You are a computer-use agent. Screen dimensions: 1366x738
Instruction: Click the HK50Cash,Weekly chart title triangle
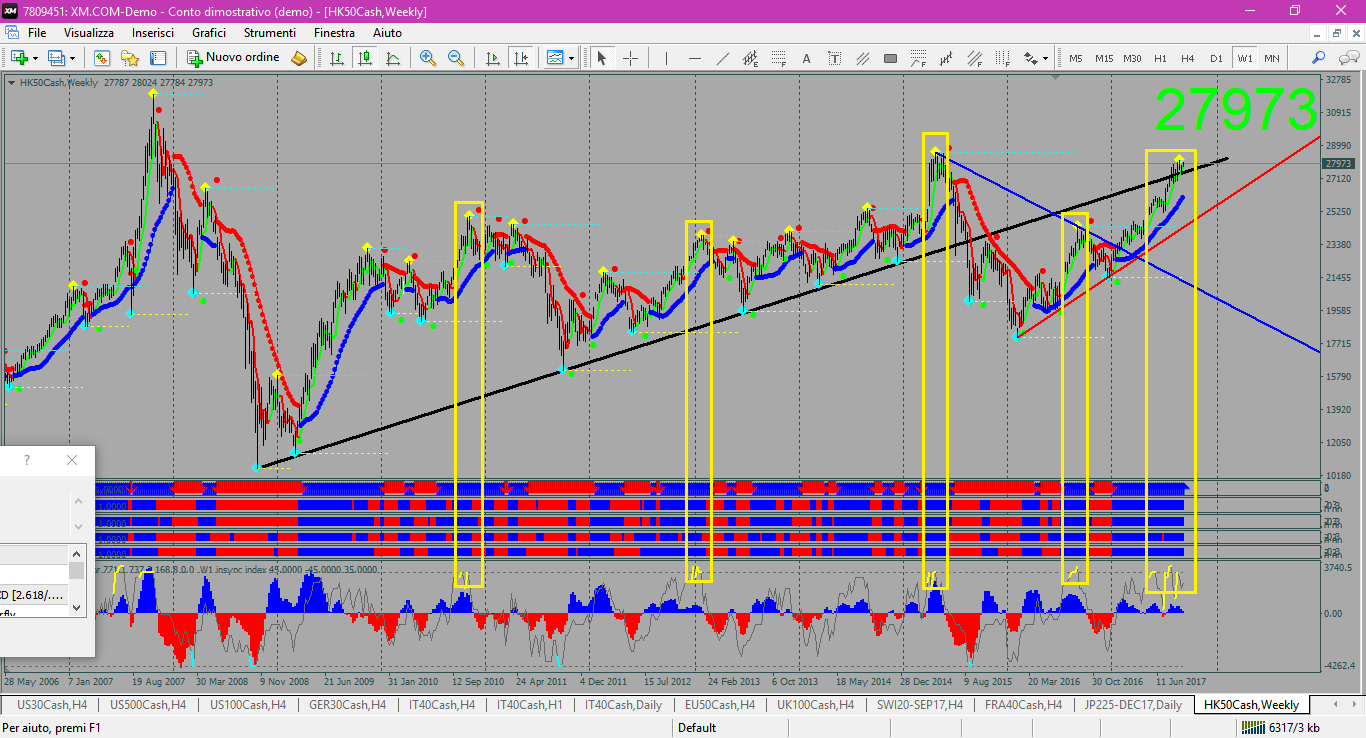click(11, 83)
